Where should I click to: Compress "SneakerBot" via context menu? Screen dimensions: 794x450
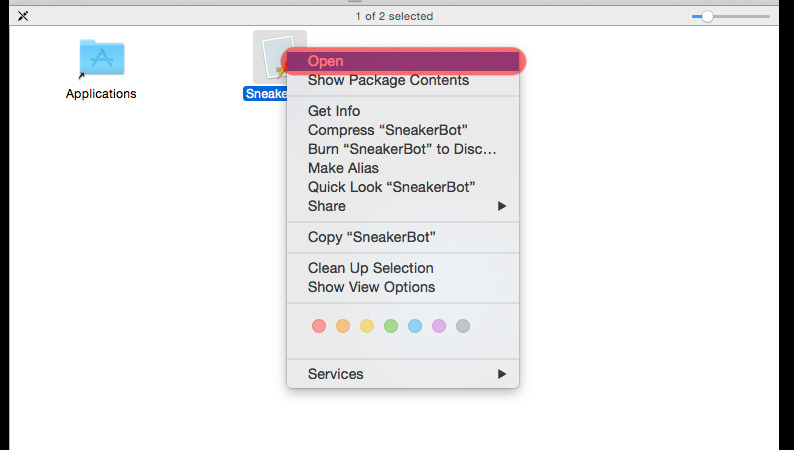click(x=388, y=130)
